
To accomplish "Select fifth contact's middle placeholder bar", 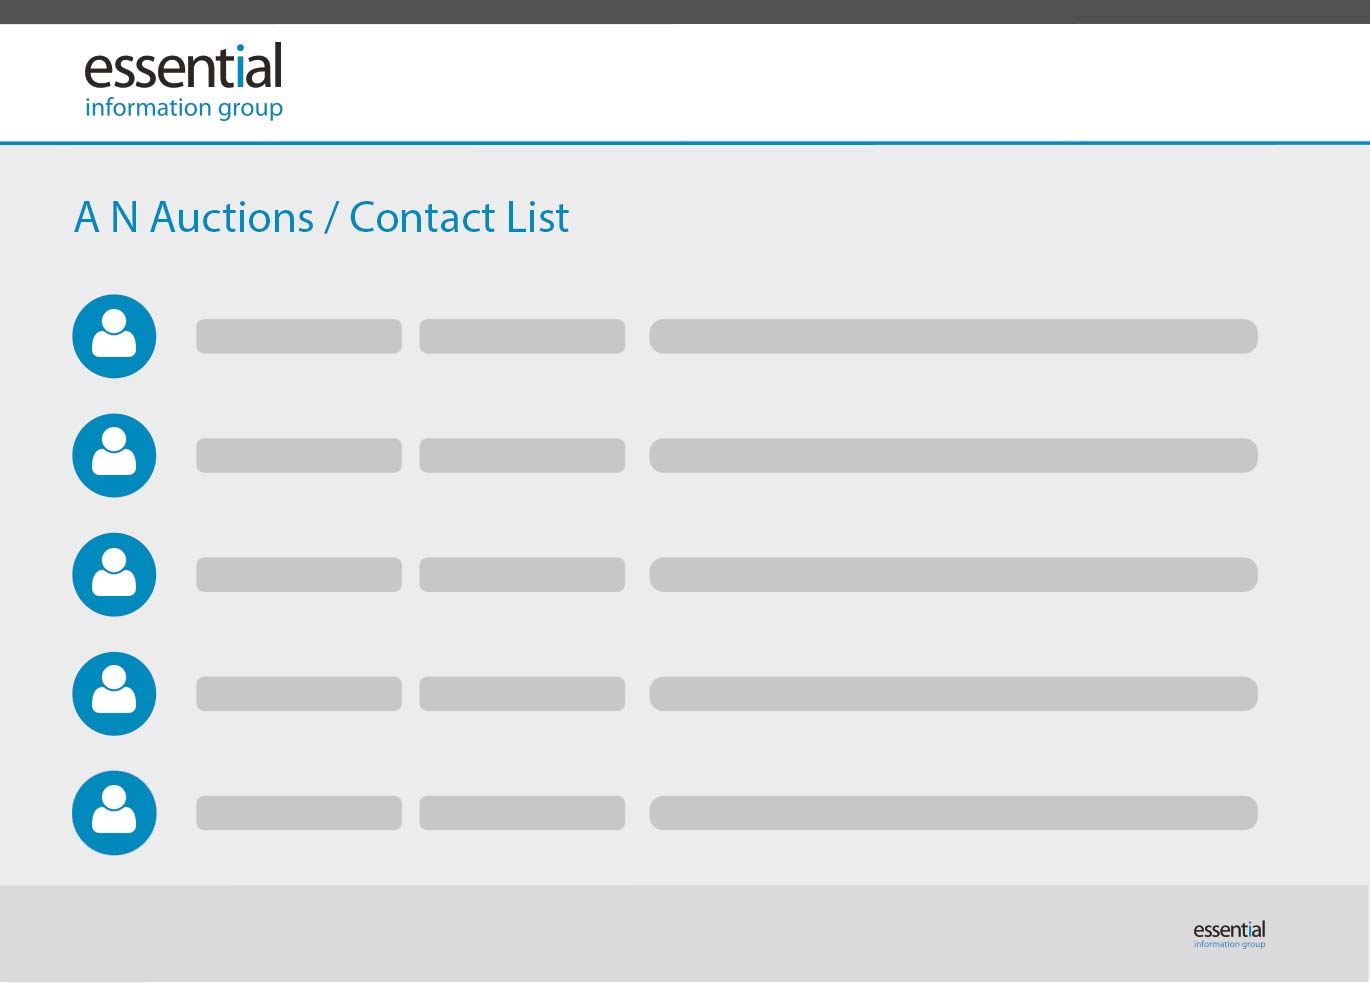I will (522, 813).
